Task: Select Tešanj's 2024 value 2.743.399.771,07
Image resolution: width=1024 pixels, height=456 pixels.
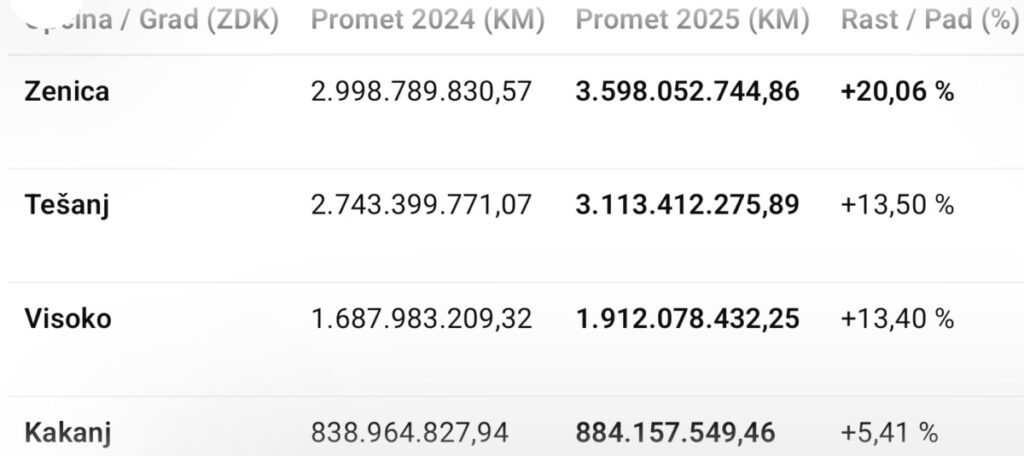Action: (x=422, y=206)
